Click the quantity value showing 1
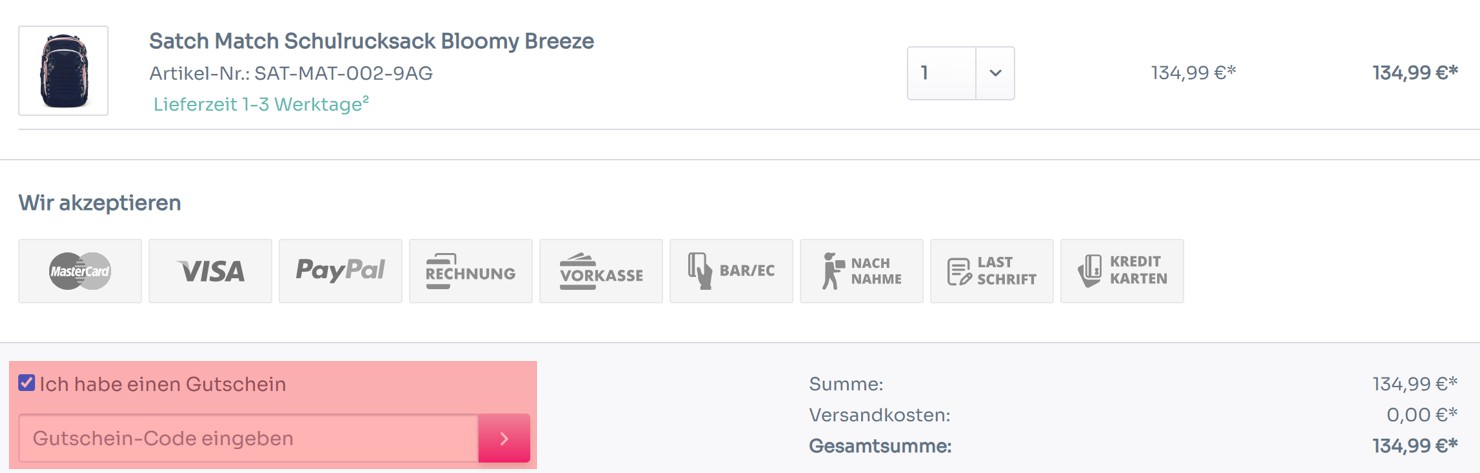The image size is (1480, 473). pos(942,73)
